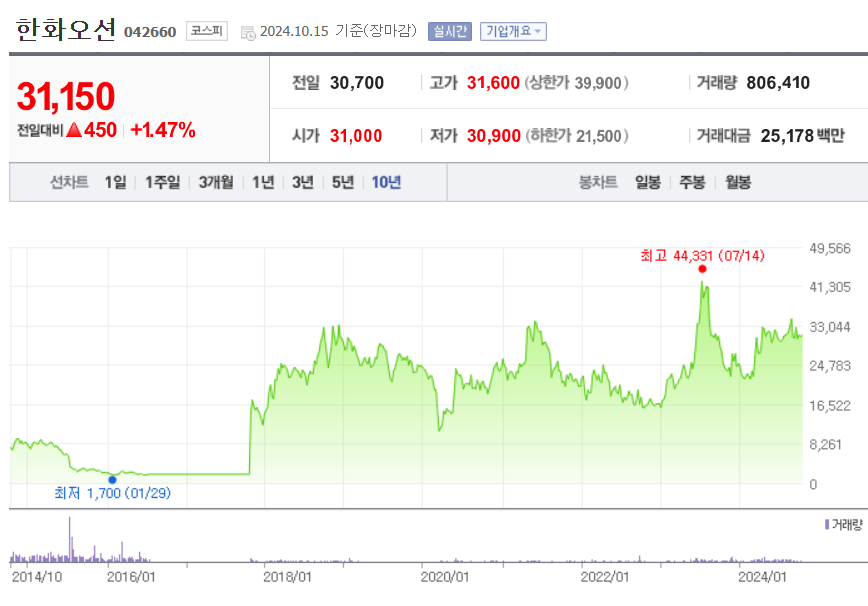
Task: Click the 2016/01 axis label
Action: 131,577
